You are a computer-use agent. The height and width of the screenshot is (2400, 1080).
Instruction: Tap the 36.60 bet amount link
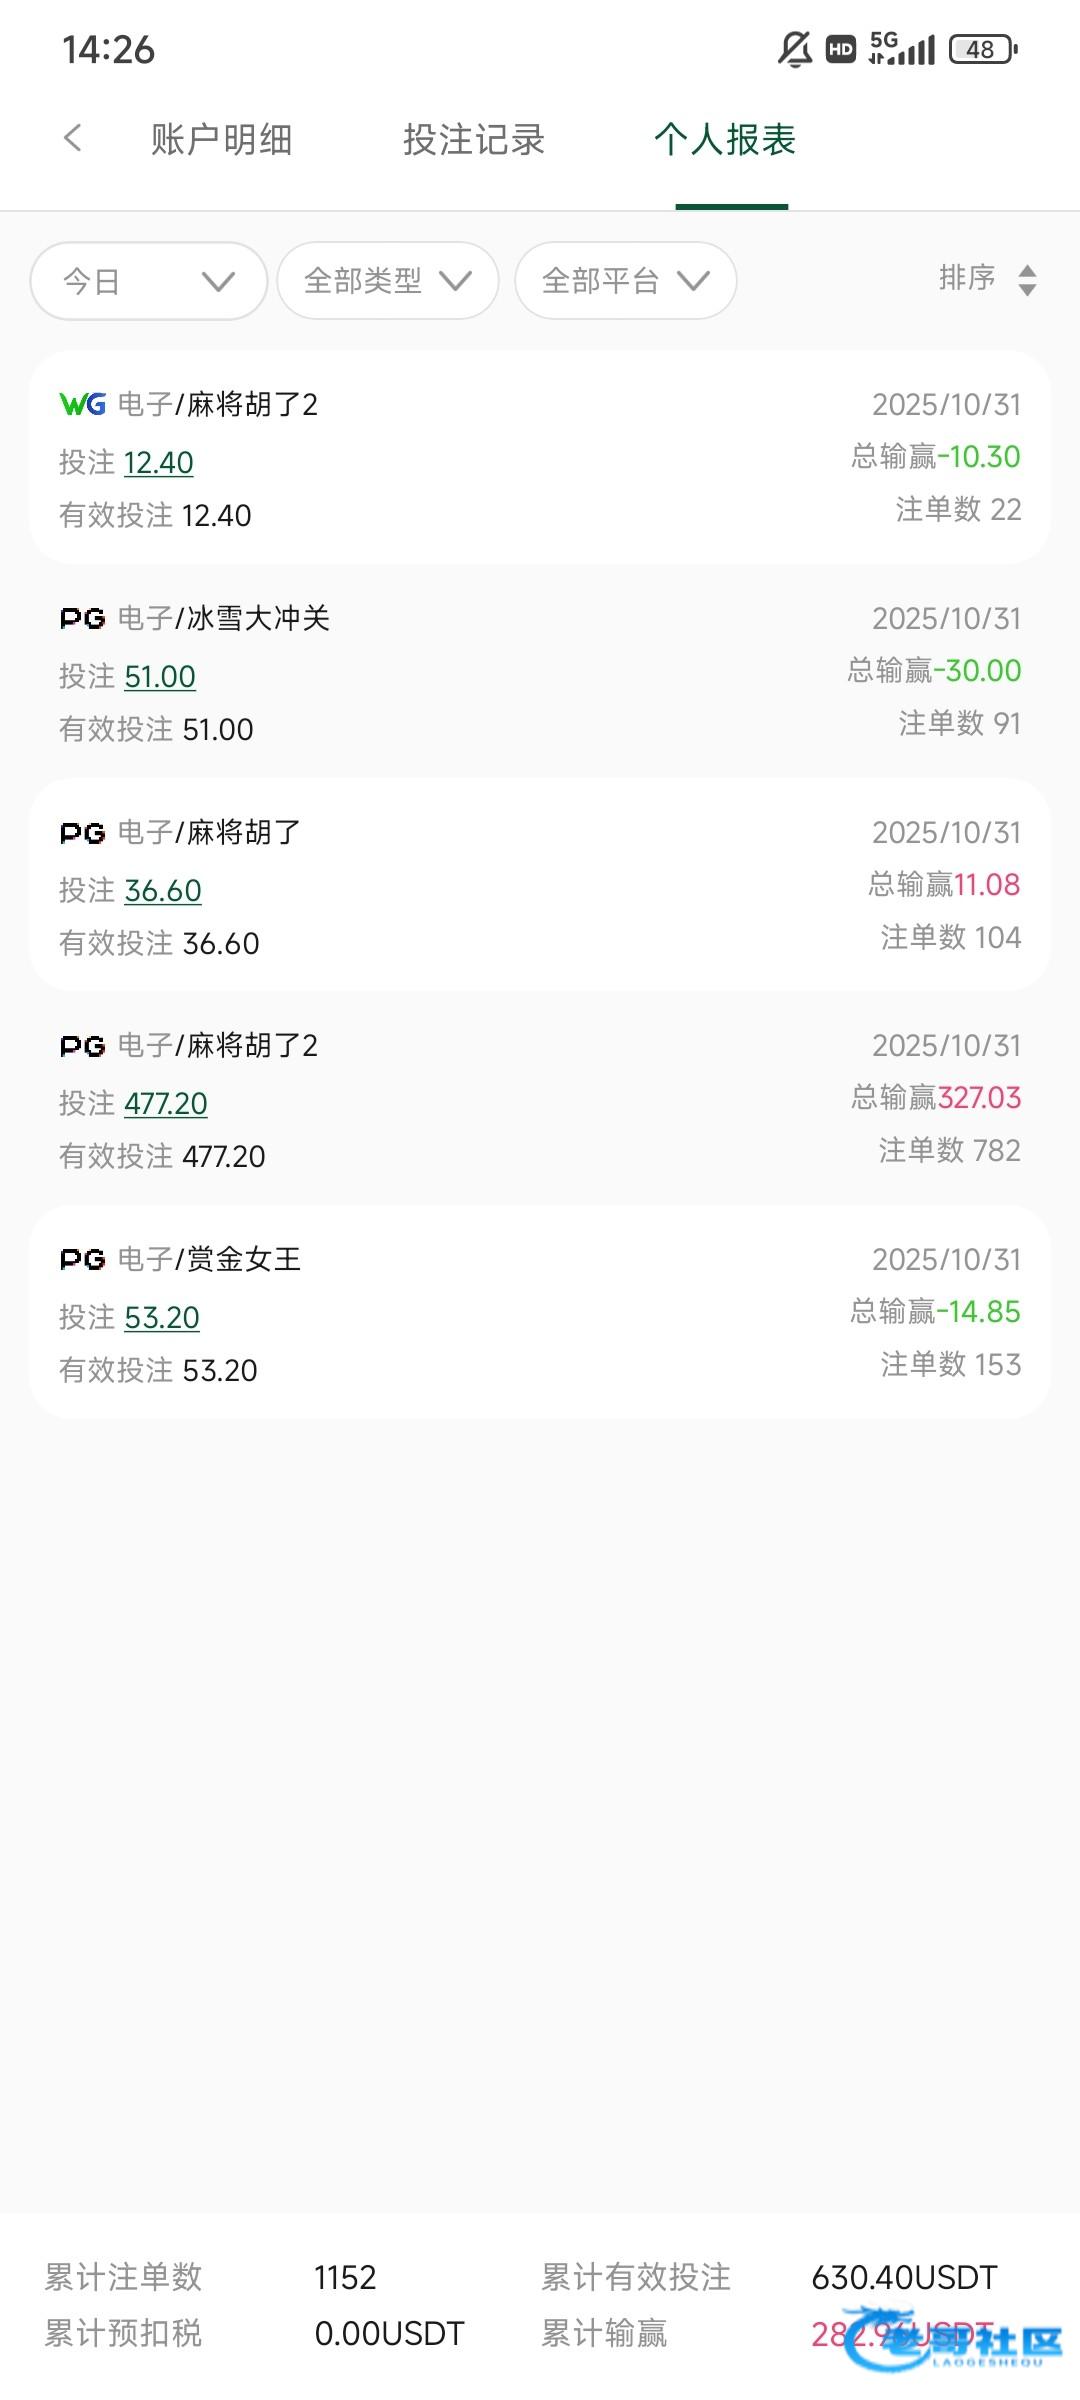pos(163,890)
